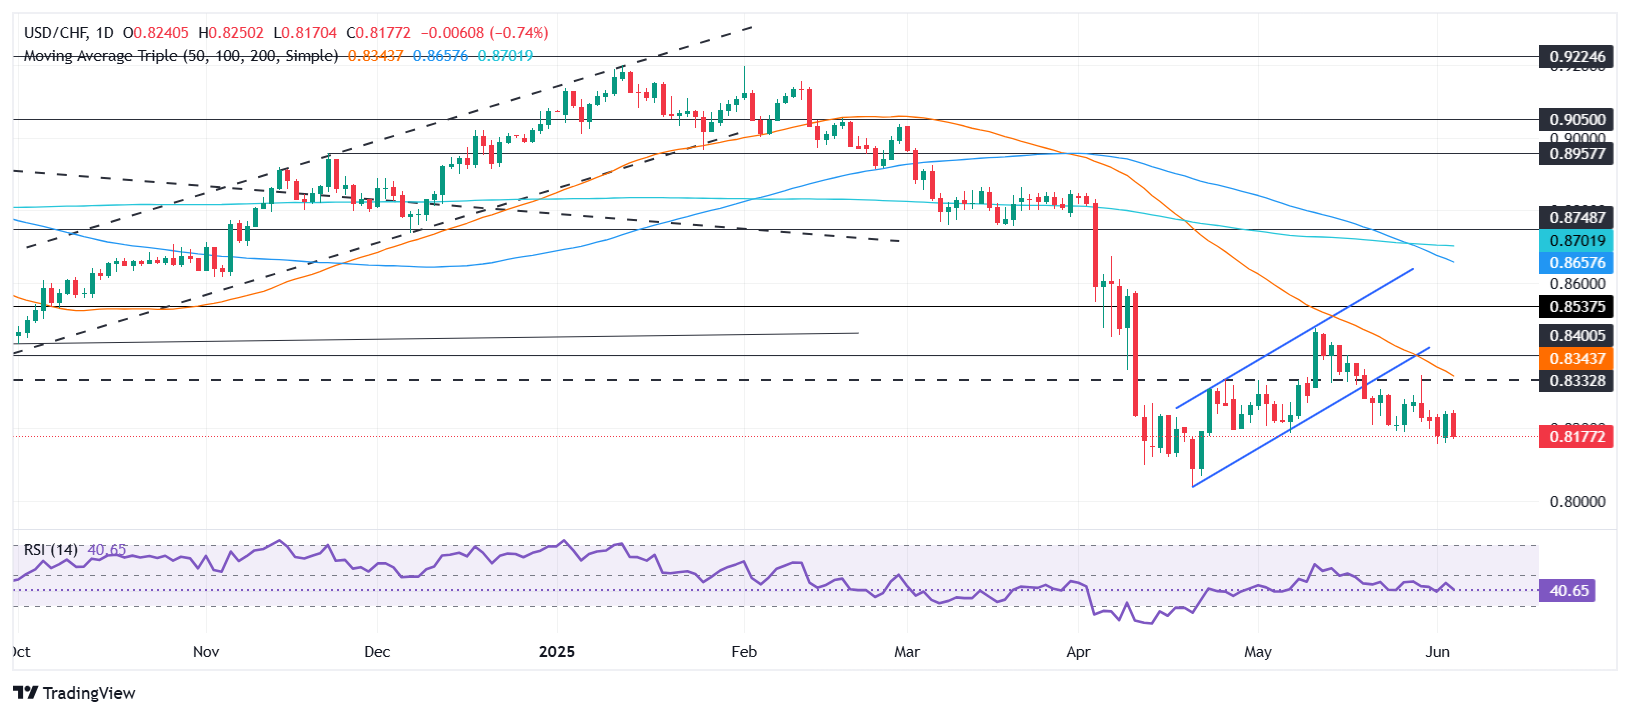Click the USD/CHF symbol title
This screenshot has height=716, width=1630.
55,33
